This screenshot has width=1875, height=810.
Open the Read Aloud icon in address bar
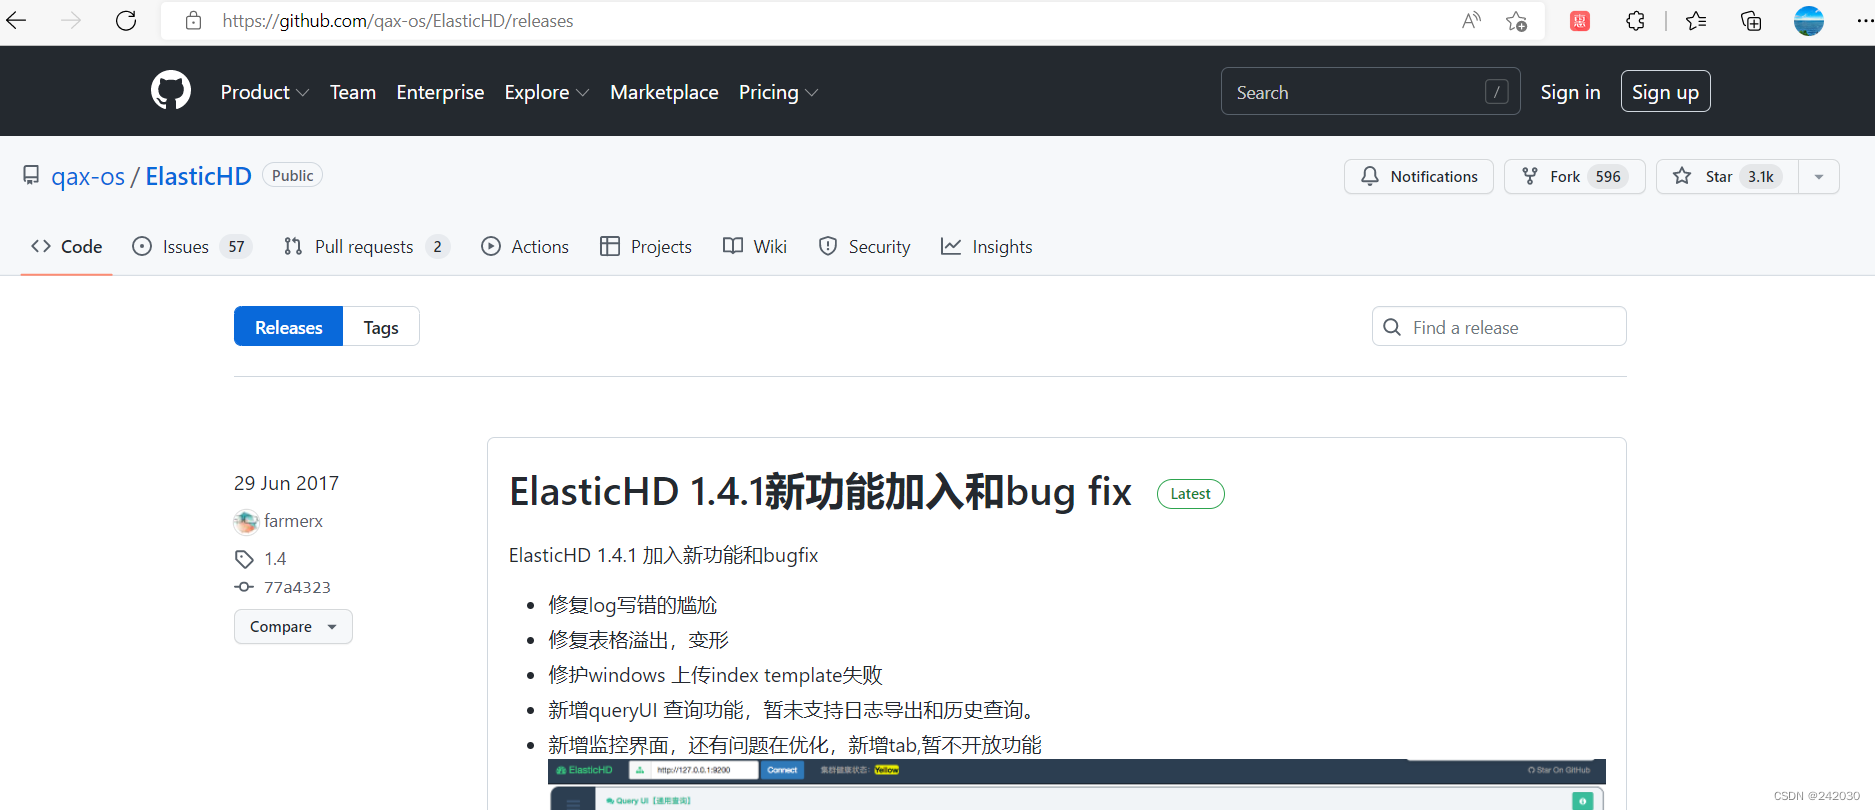tap(1471, 21)
